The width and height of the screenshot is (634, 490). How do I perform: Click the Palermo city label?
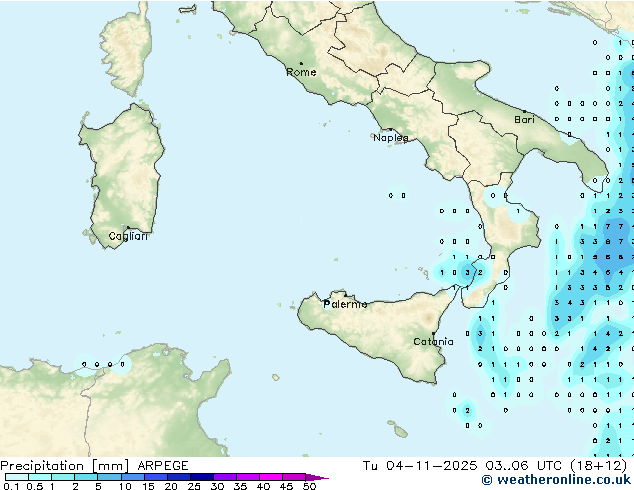[345, 304]
